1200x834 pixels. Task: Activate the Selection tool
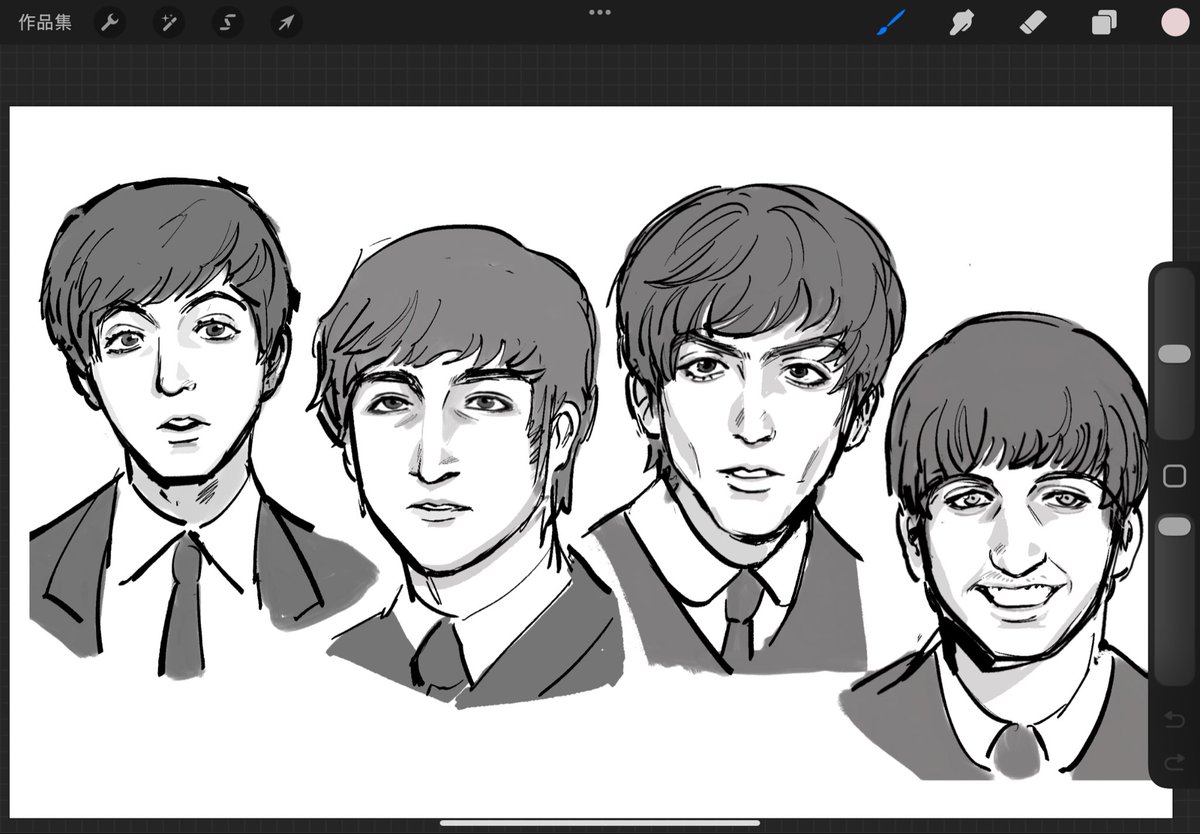(x=227, y=23)
